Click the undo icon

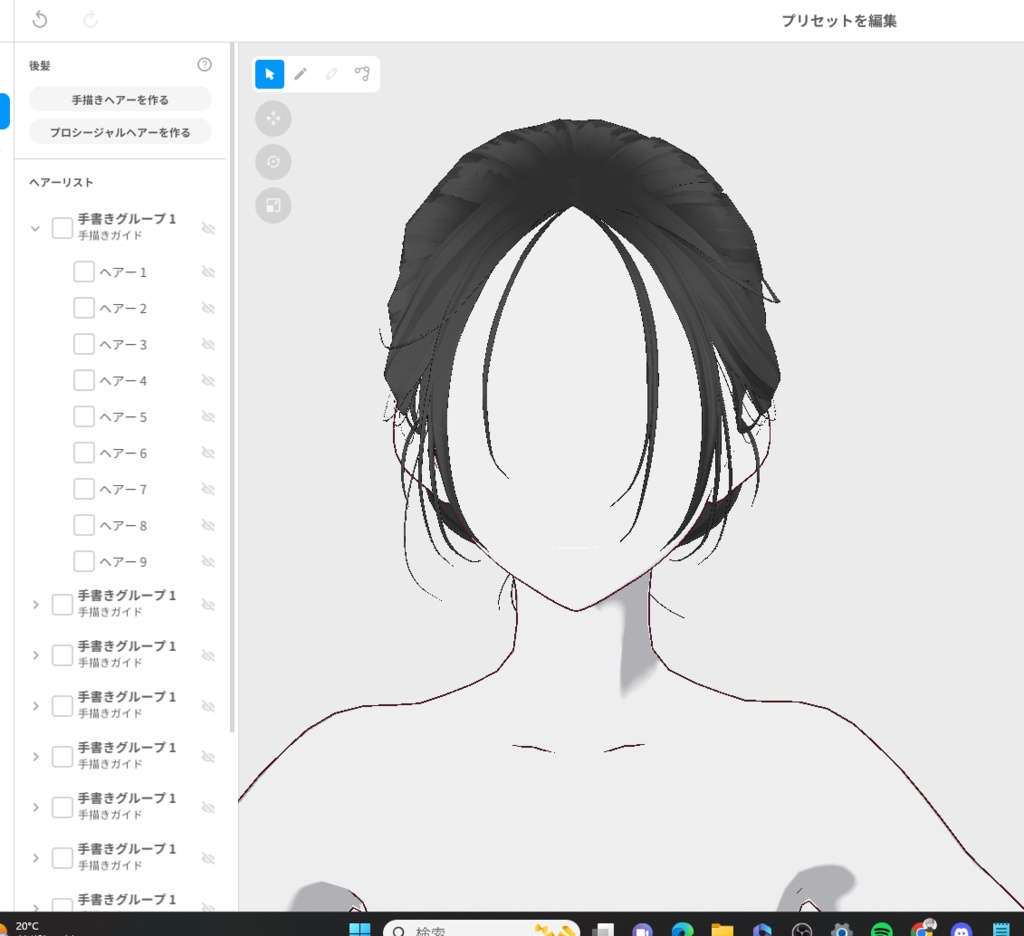pyautogui.click(x=39, y=19)
